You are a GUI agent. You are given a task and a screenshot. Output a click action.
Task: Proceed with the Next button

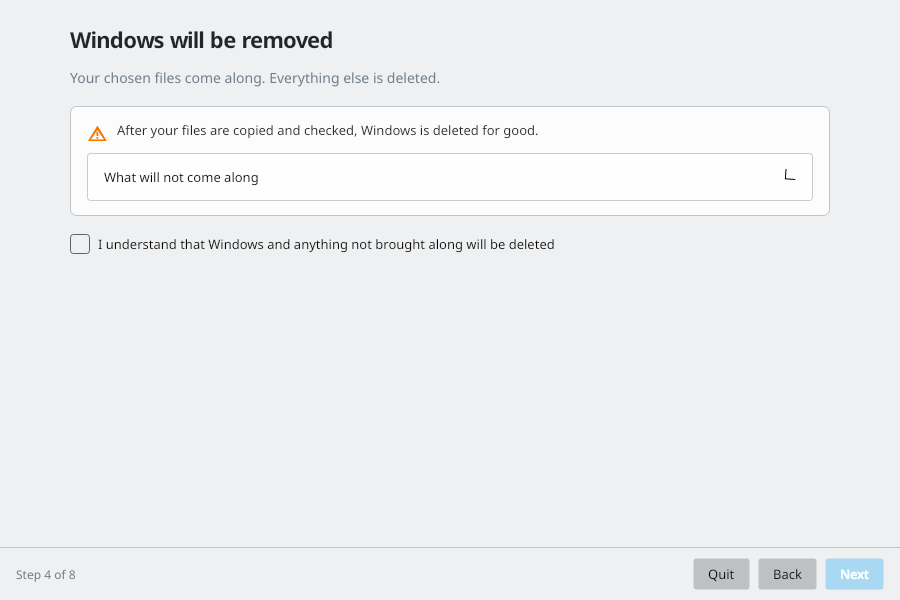(x=854, y=574)
